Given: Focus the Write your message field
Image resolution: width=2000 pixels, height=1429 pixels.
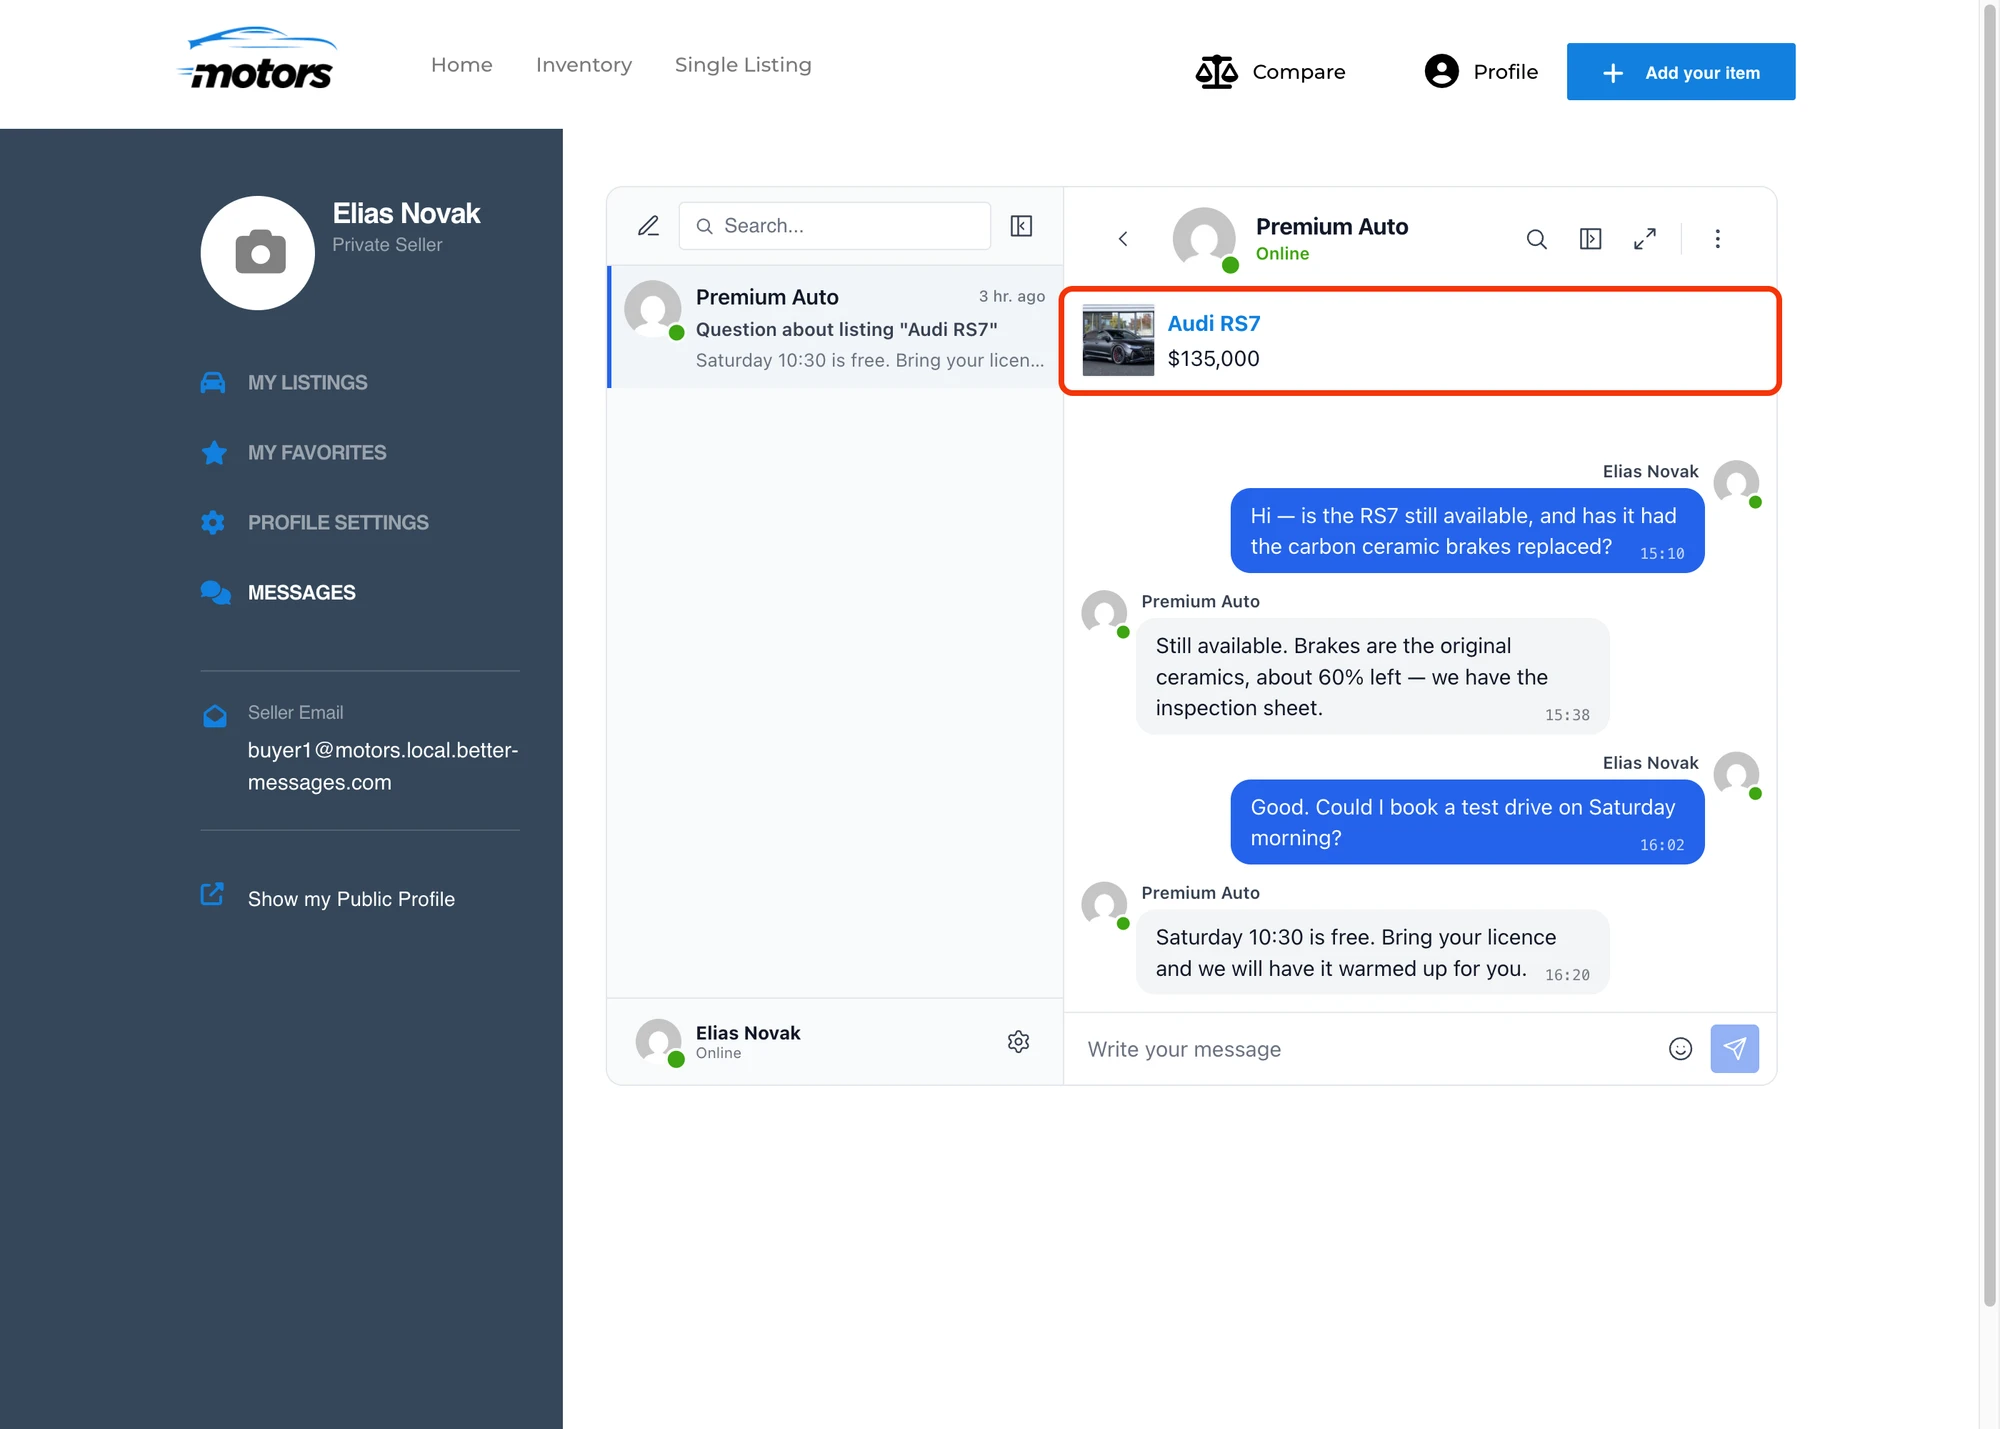Looking at the screenshot, I should click(1366, 1049).
